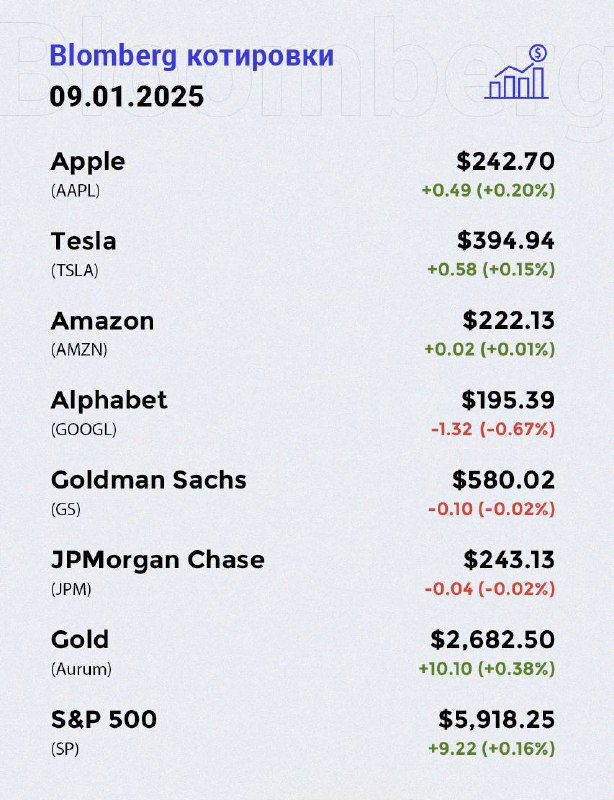The width and height of the screenshot is (614, 800).
Task: Open the Tesla stock row
Action: coord(303,255)
